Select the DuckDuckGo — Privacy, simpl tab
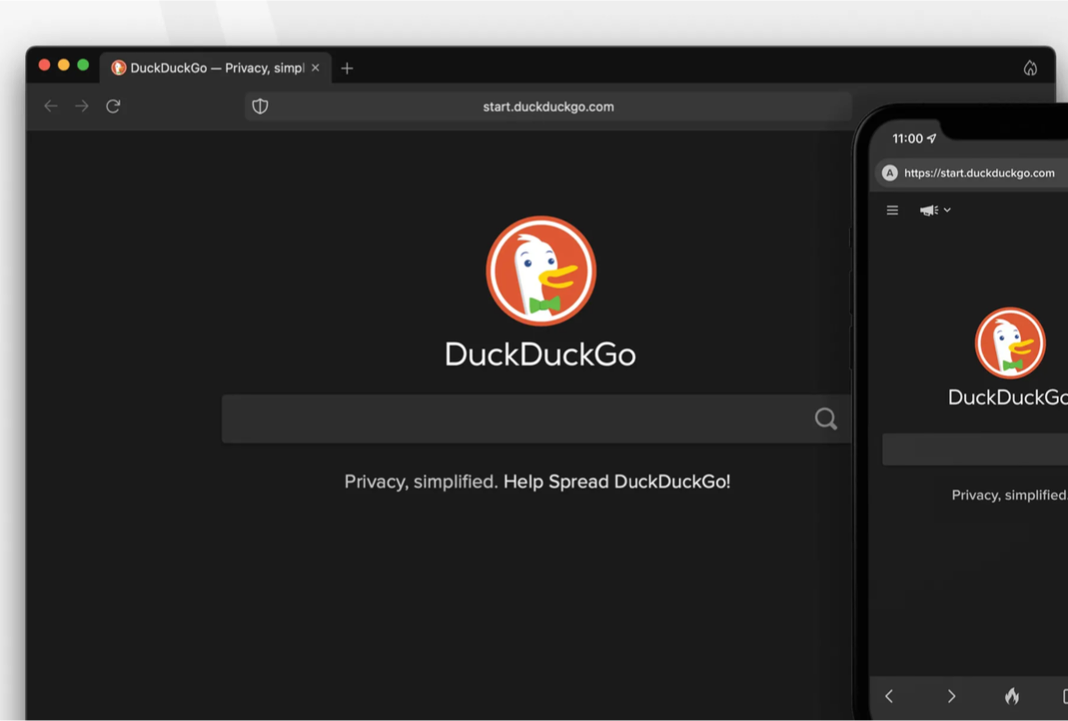Viewport: 1068px width, 721px height. click(216, 68)
